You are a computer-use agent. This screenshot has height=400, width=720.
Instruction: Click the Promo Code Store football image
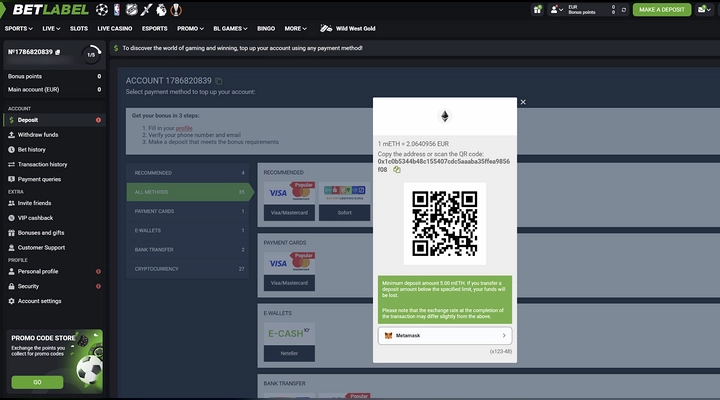[89, 367]
